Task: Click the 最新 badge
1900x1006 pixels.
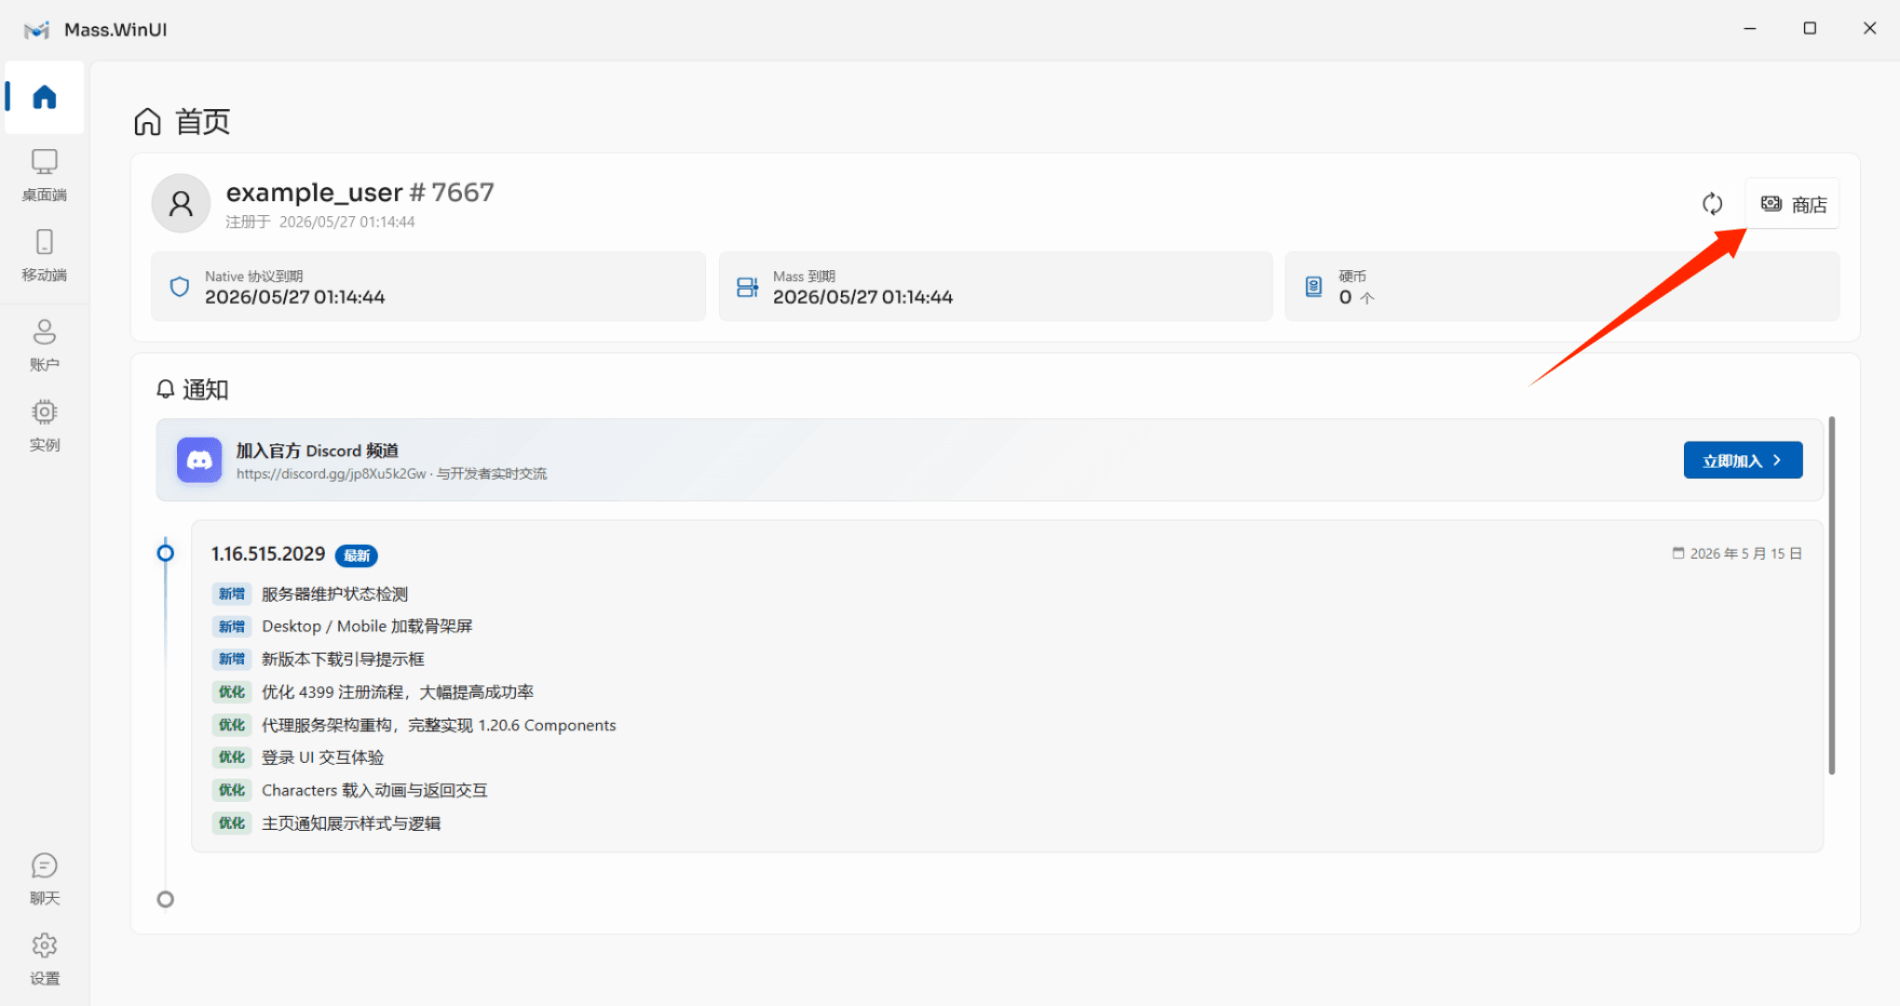Action: point(357,555)
